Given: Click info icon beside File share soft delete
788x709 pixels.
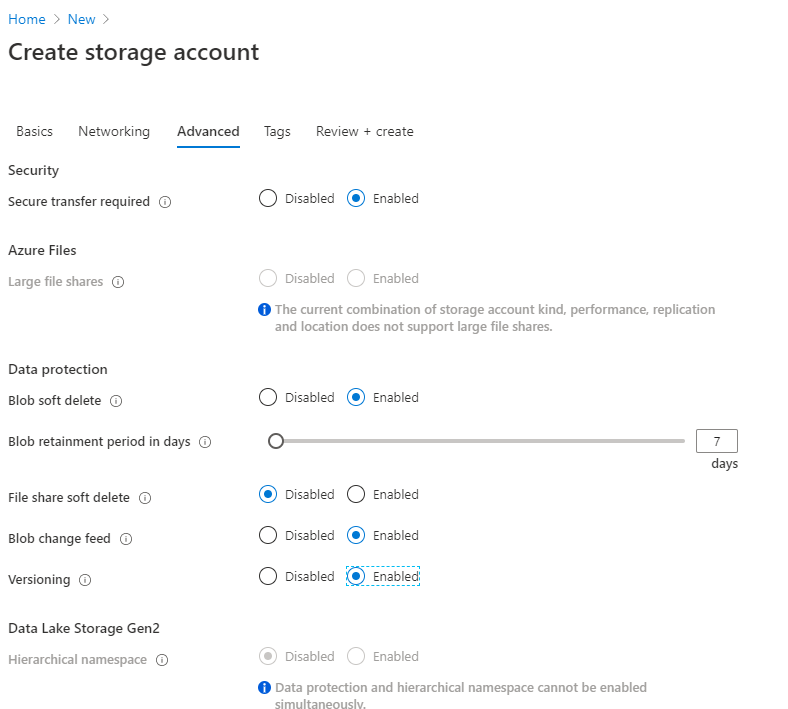Looking at the screenshot, I should tap(145, 498).
